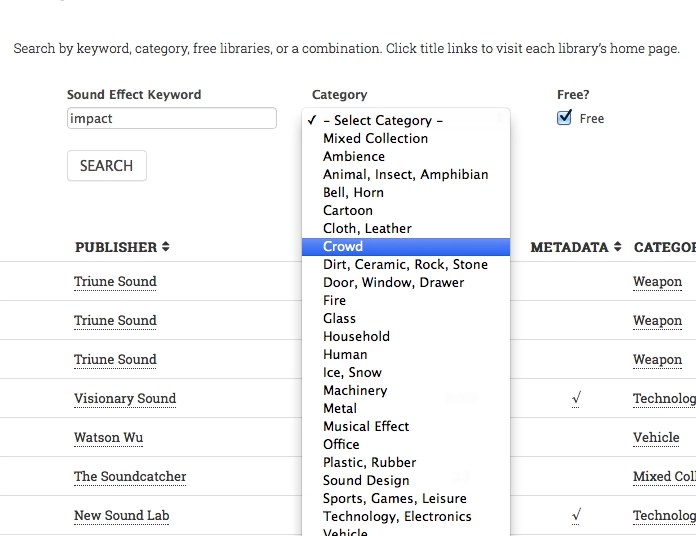Choose Household in the dropdown
696x536 pixels.
click(x=406, y=336)
